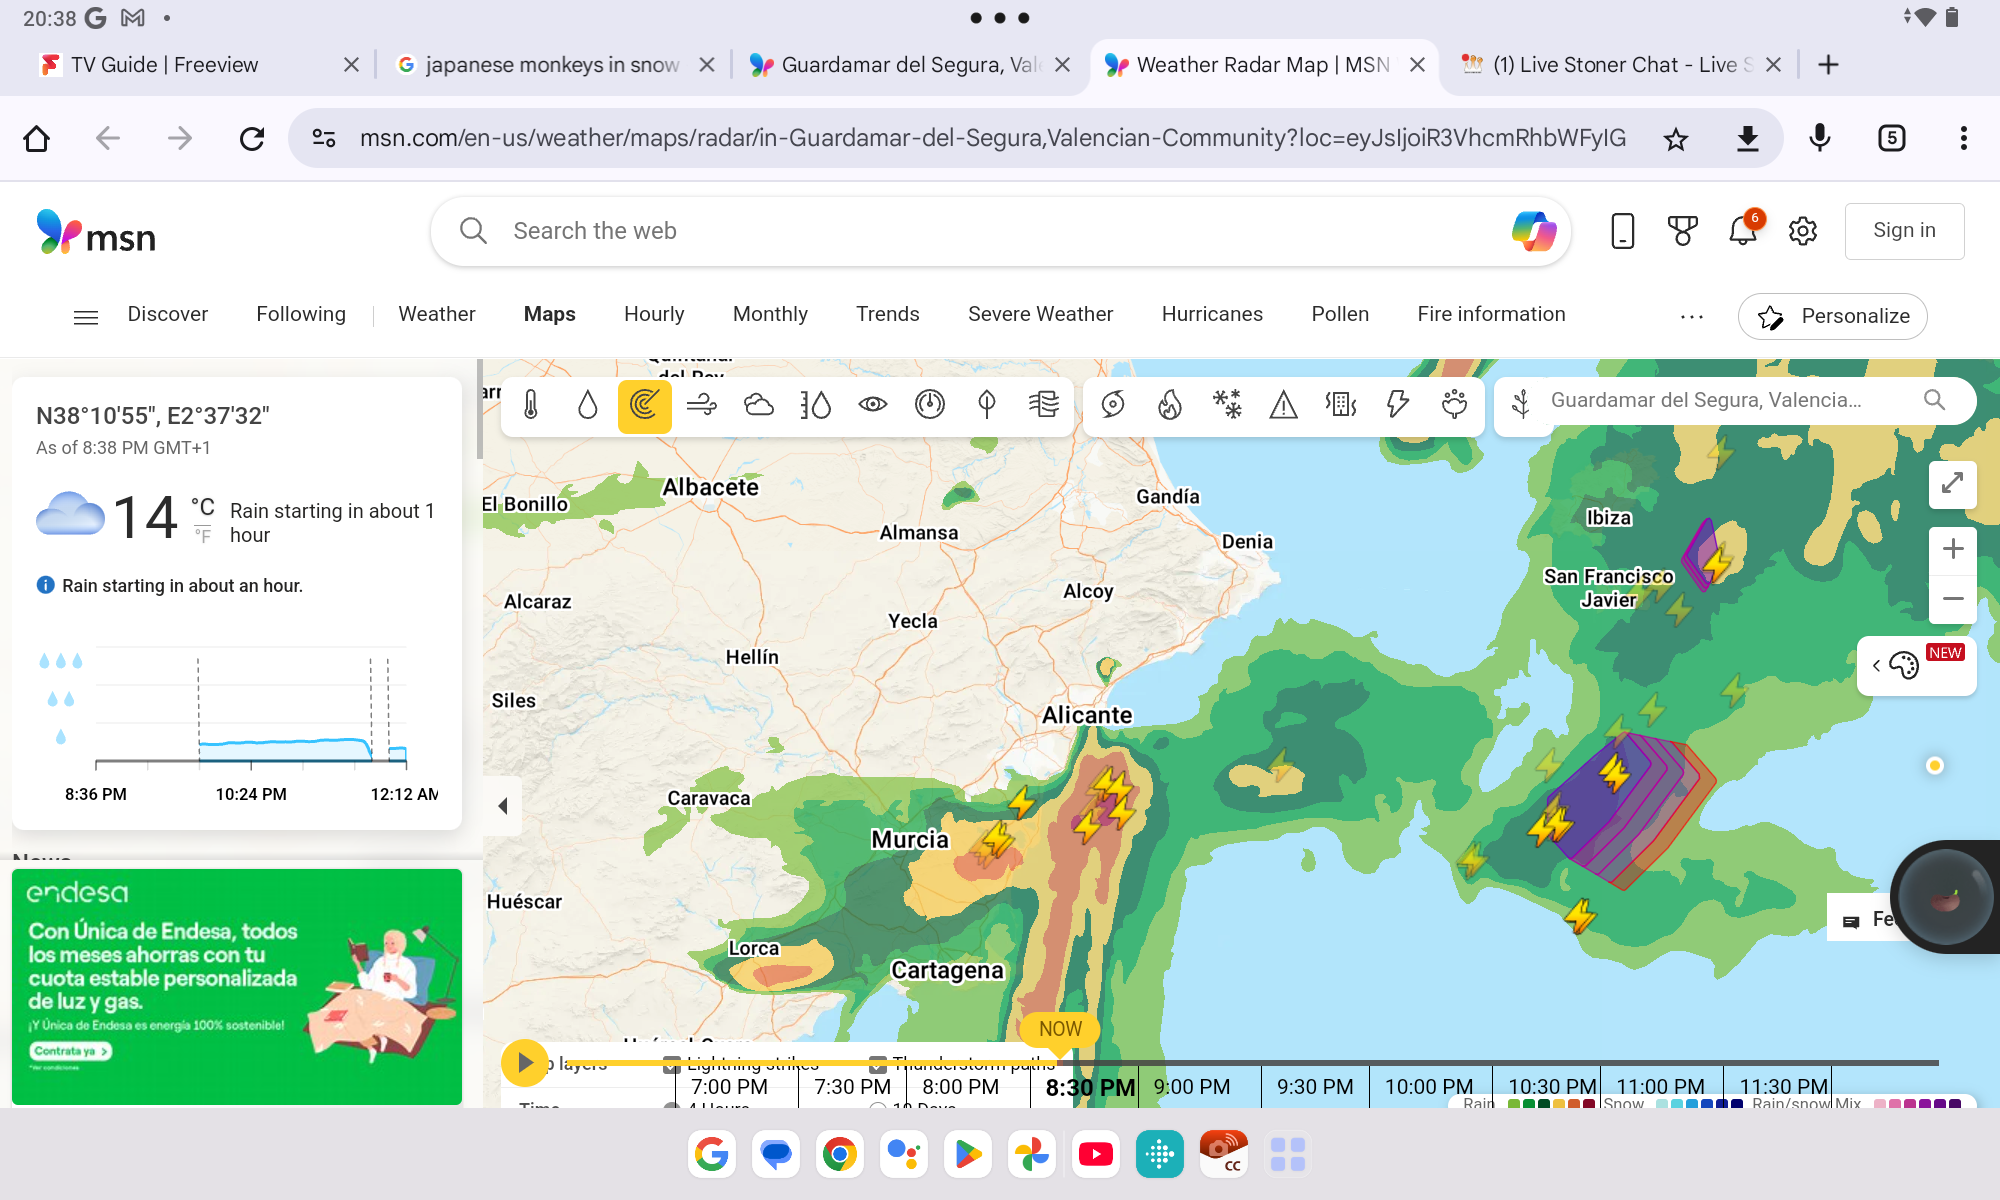The height and width of the screenshot is (1200, 2000).
Task: Select the precipitation radar icon
Action: click(643, 403)
